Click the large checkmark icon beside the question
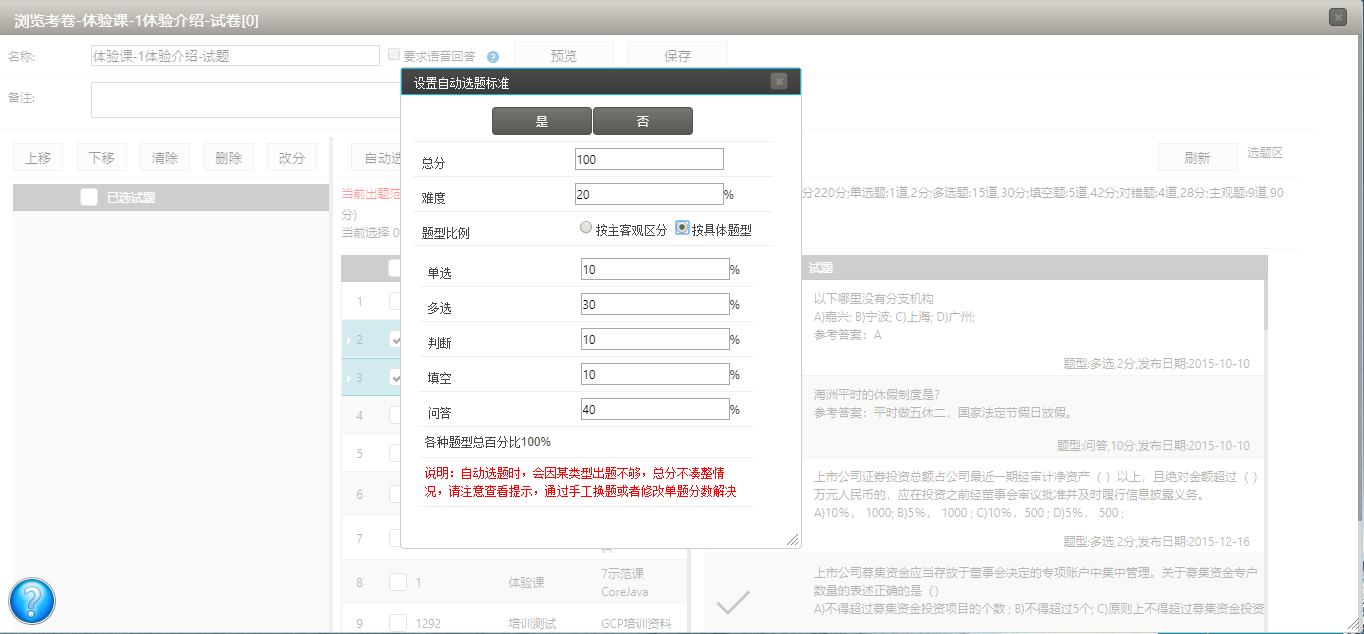Viewport: 1364px width, 634px height. click(x=733, y=602)
